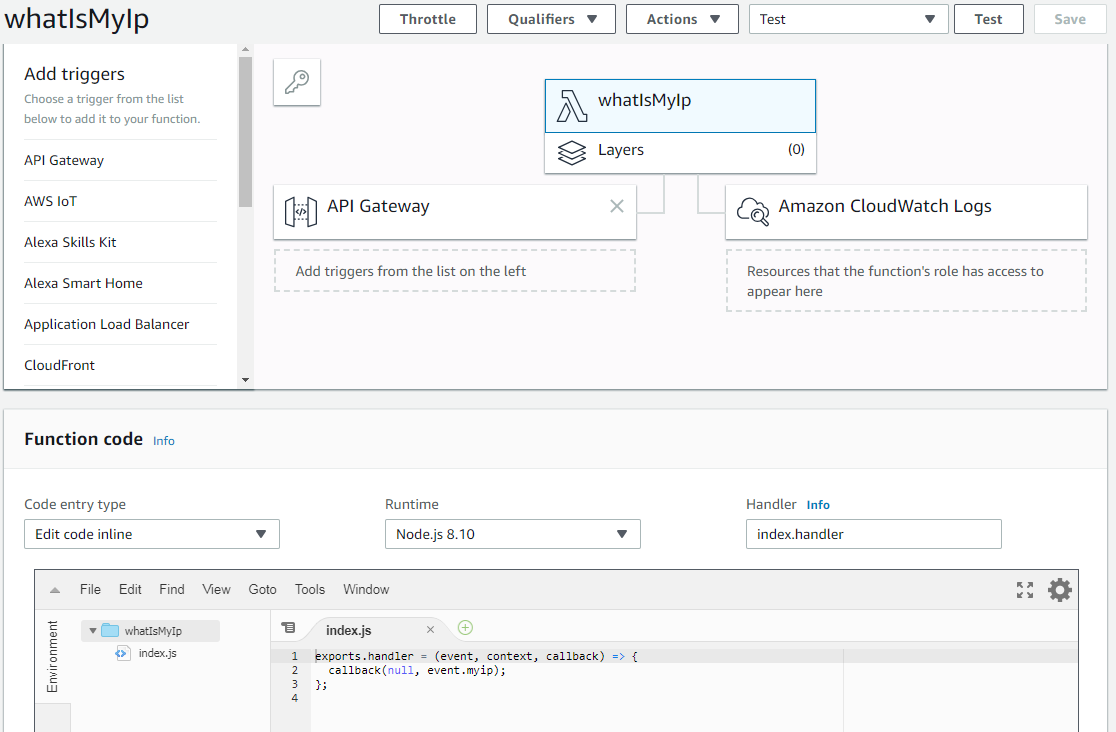Switch to the index.js tab
The height and width of the screenshot is (732, 1116).
(348, 630)
